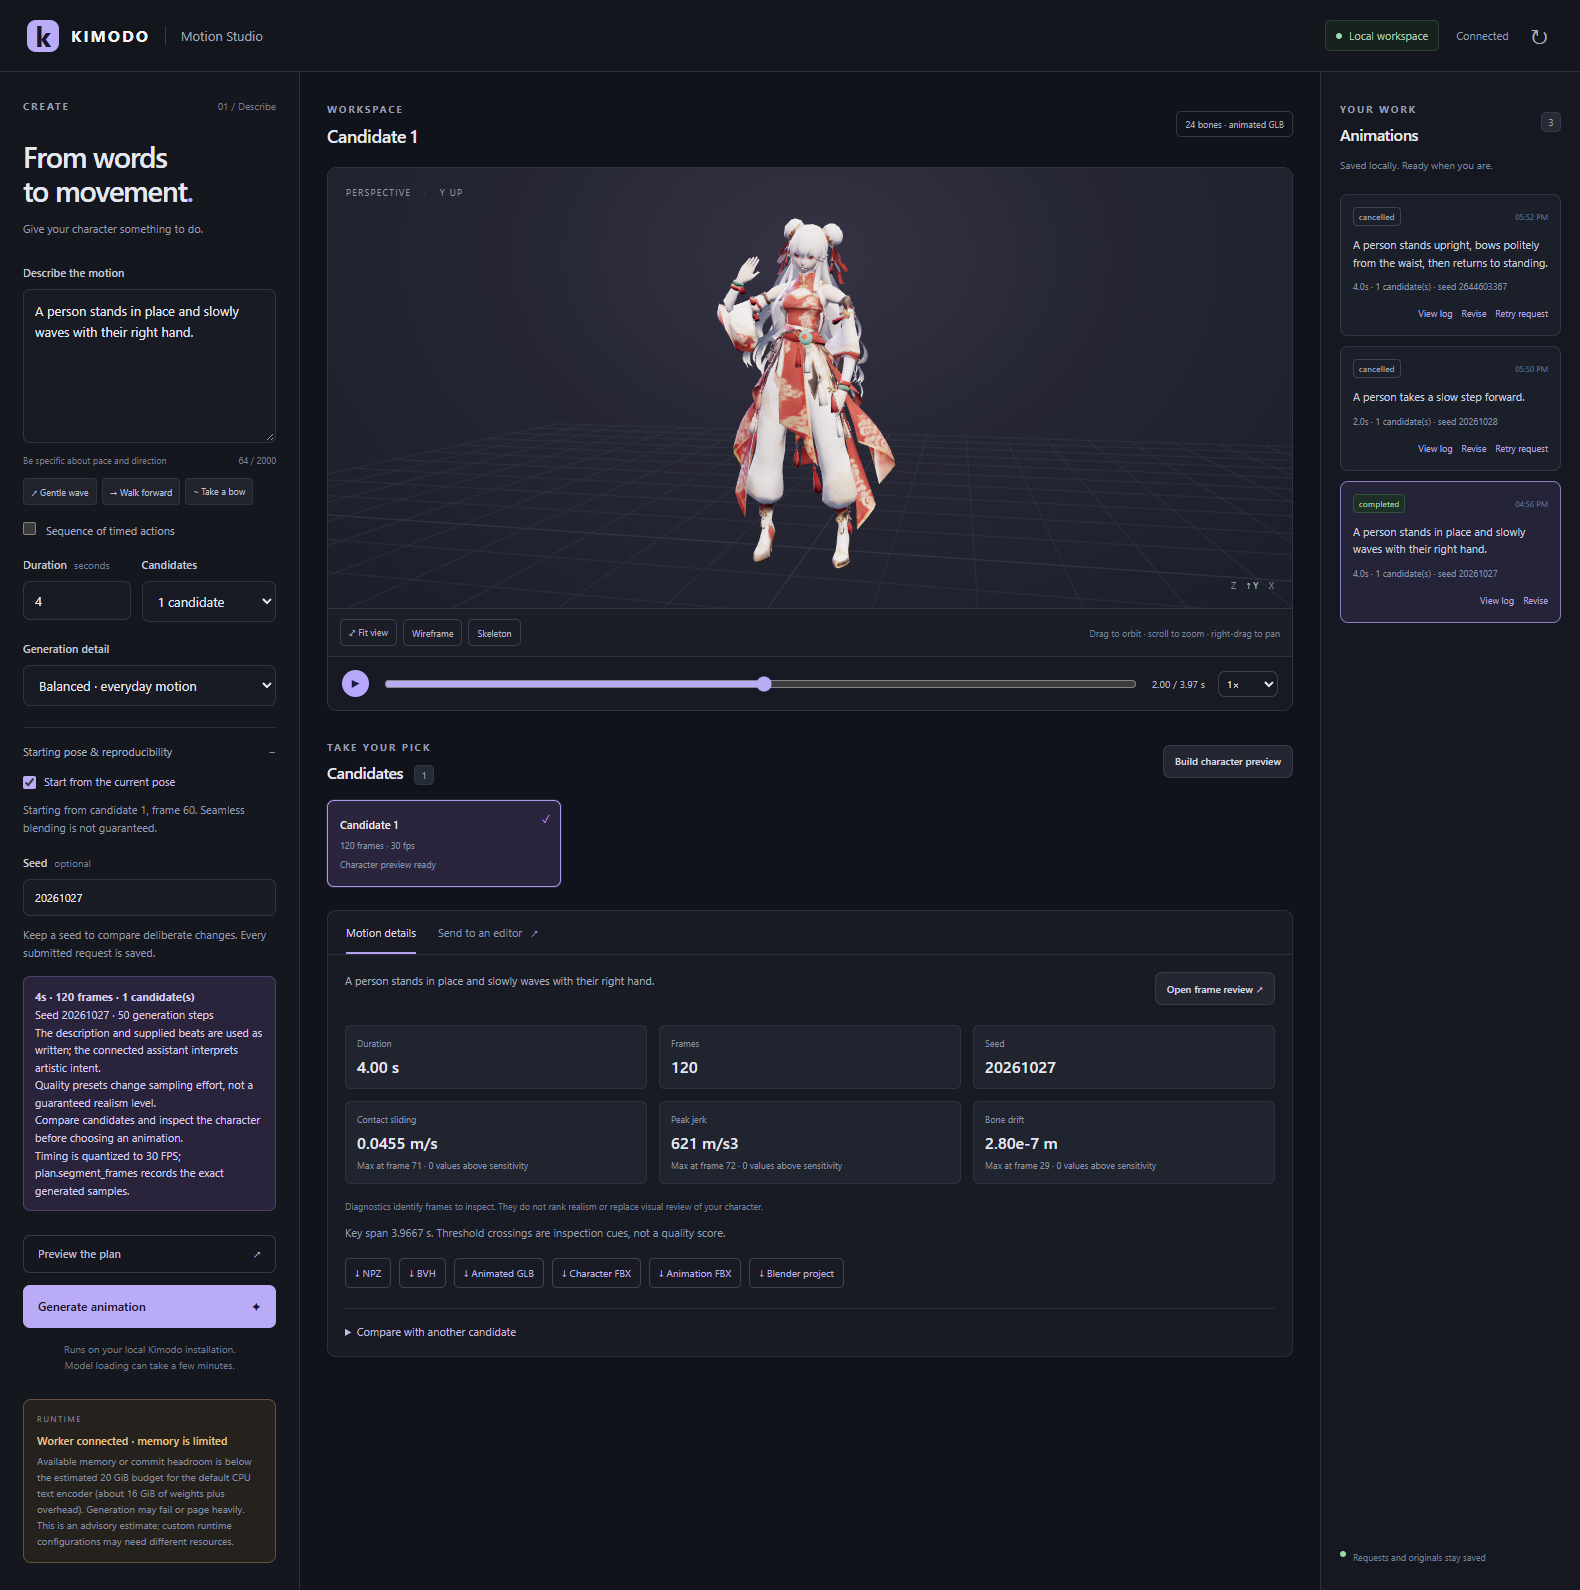Viewport: 1580px width, 1590px height.
Task: Download Blender project
Action: (796, 1273)
